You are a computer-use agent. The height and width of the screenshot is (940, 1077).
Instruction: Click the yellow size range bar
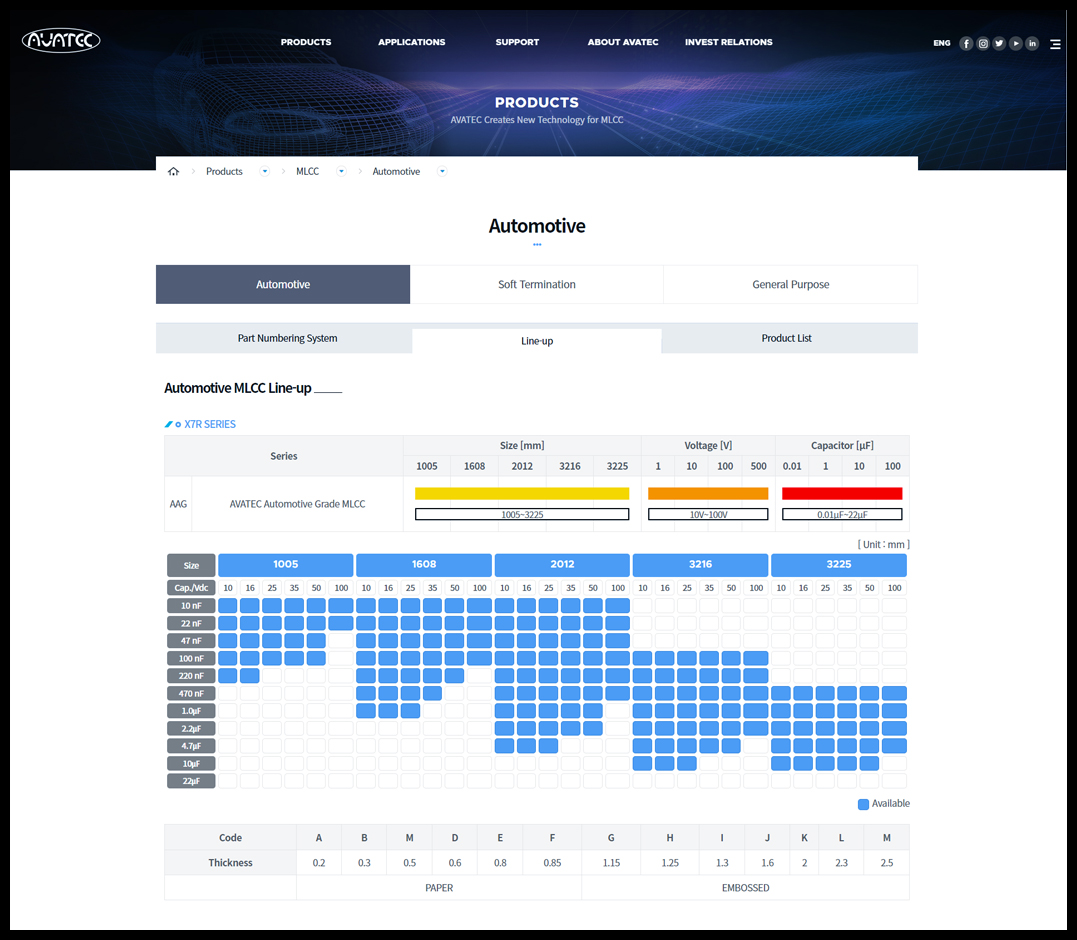(522, 493)
